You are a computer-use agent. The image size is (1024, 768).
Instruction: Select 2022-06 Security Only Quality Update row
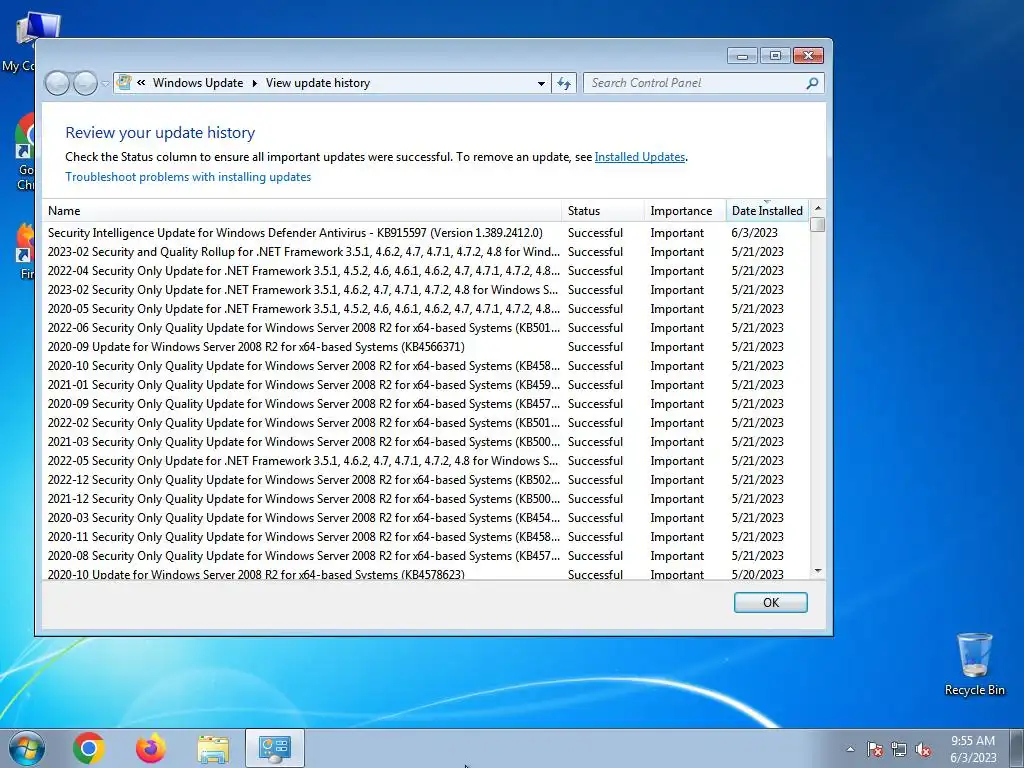click(426, 328)
